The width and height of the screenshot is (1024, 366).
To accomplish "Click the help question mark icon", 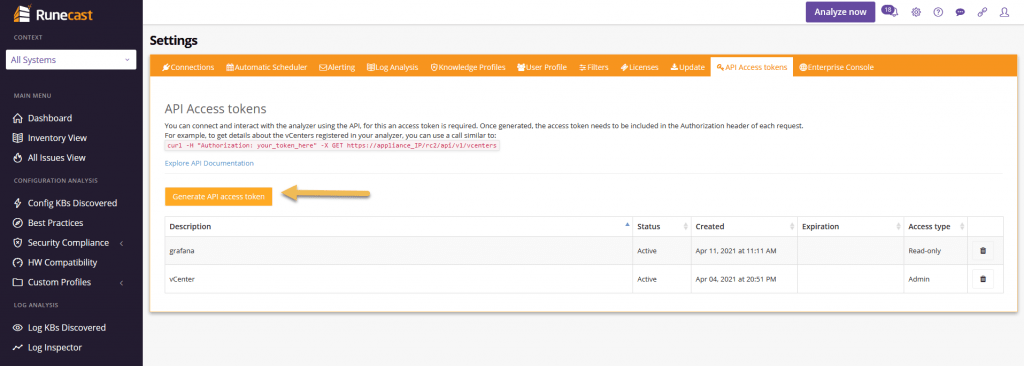I will click(938, 12).
